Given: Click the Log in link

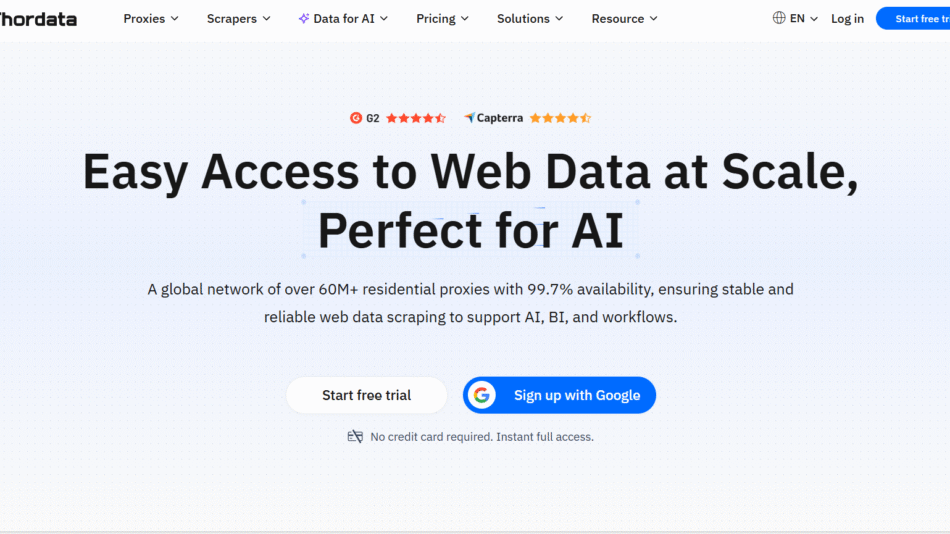Looking at the screenshot, I should tap(847, 18).
